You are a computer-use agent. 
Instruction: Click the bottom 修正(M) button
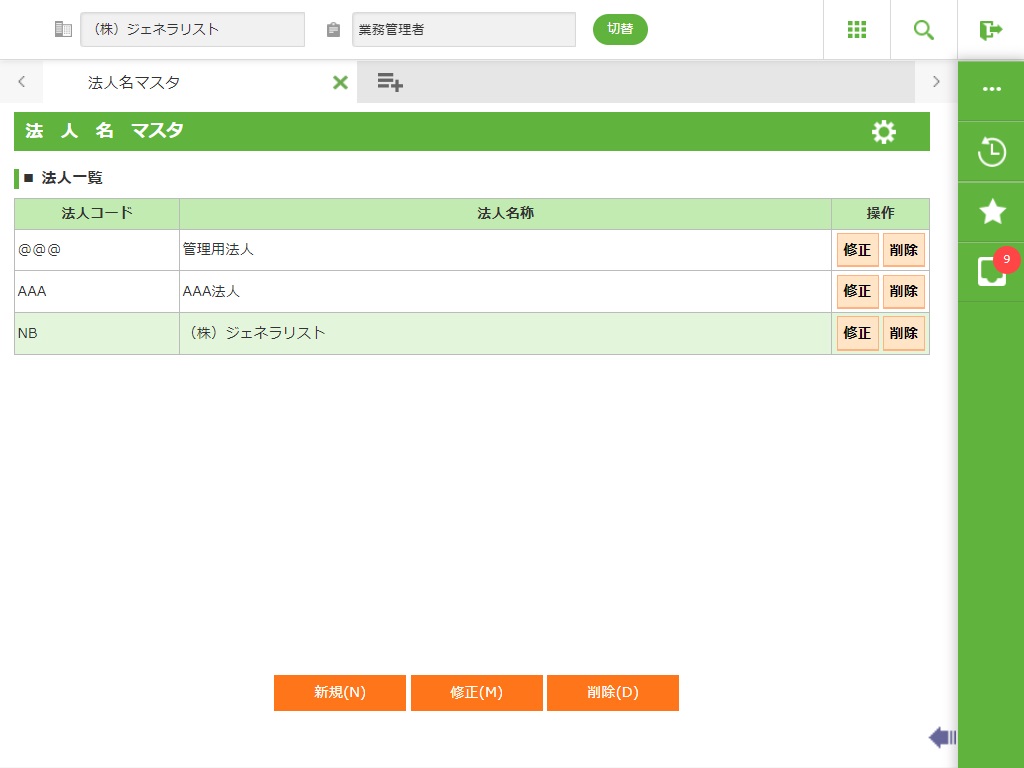pos(477,693)
